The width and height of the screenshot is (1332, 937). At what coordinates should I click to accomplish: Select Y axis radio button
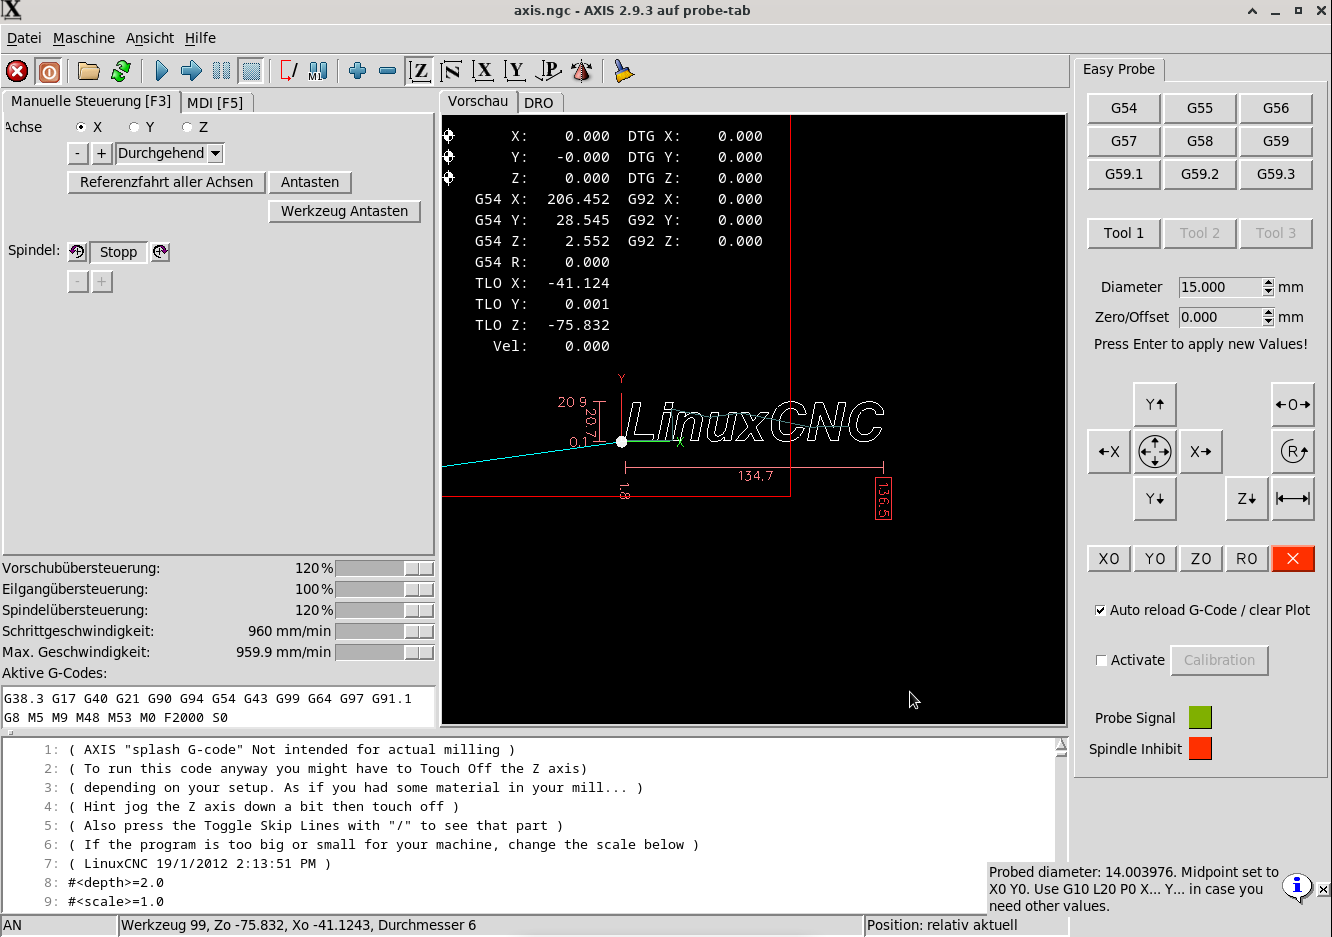134,127
